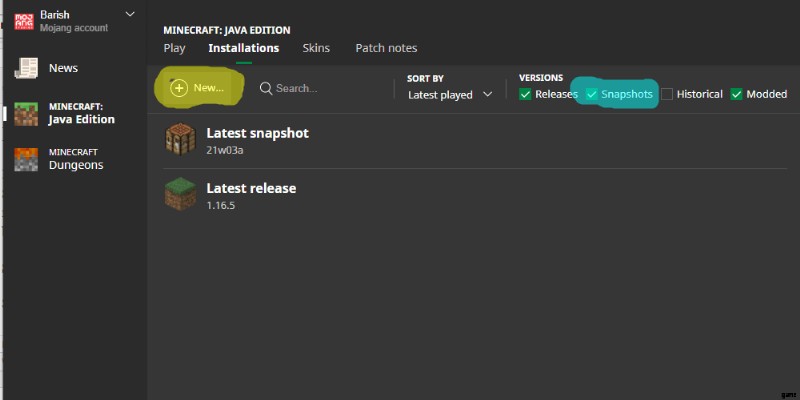This screenshot has height=400, width=800.
Task: Click the installations Search field
Action: 310,88
